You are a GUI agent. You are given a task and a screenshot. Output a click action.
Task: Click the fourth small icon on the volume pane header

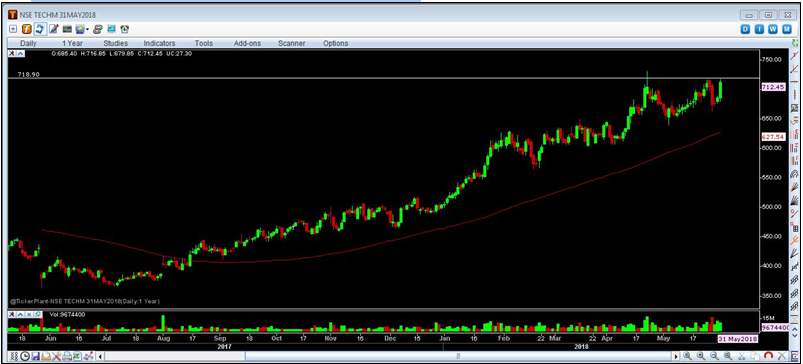coord(37,314)
